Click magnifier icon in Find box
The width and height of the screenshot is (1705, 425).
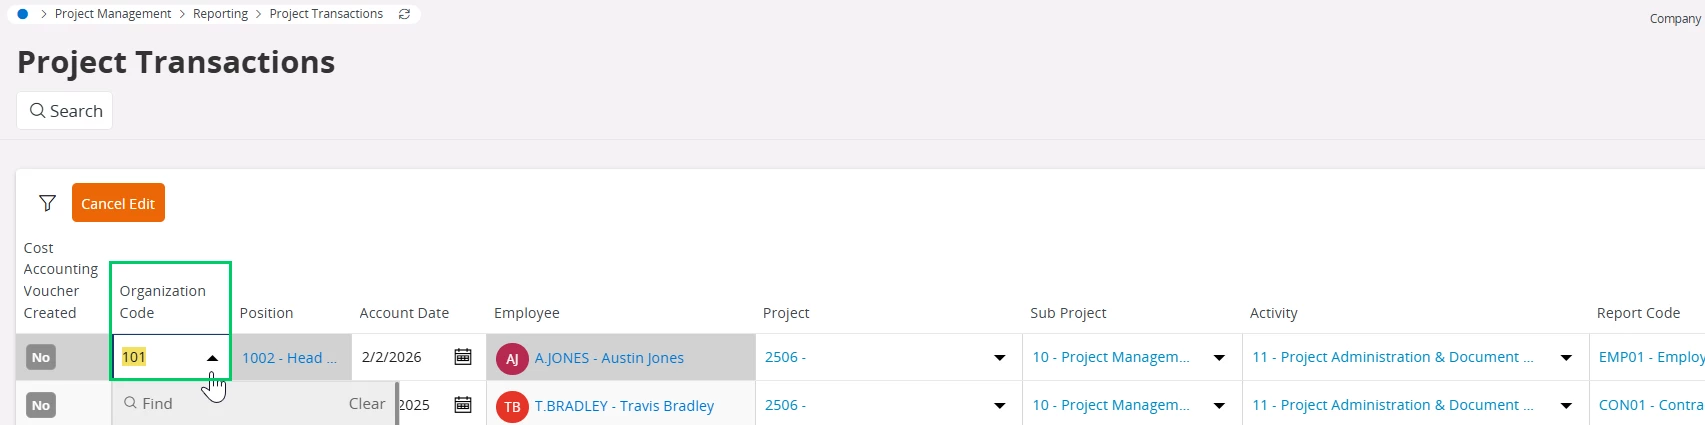coord(131,404)
